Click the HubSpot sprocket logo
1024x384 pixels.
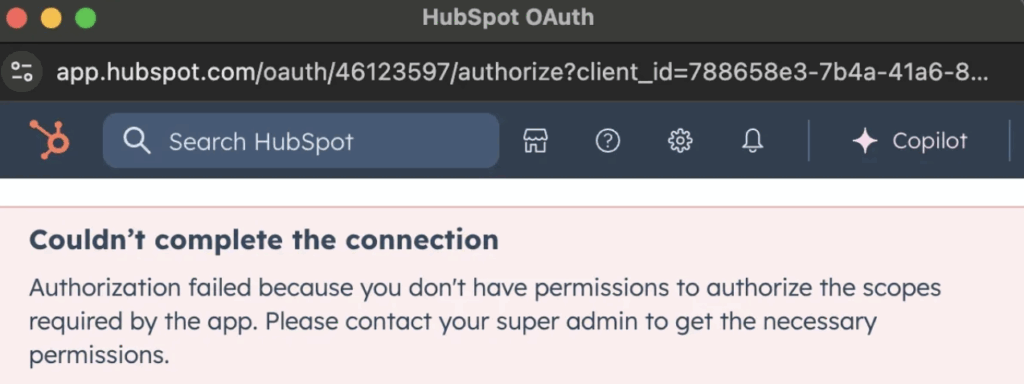tap(50, 140)
